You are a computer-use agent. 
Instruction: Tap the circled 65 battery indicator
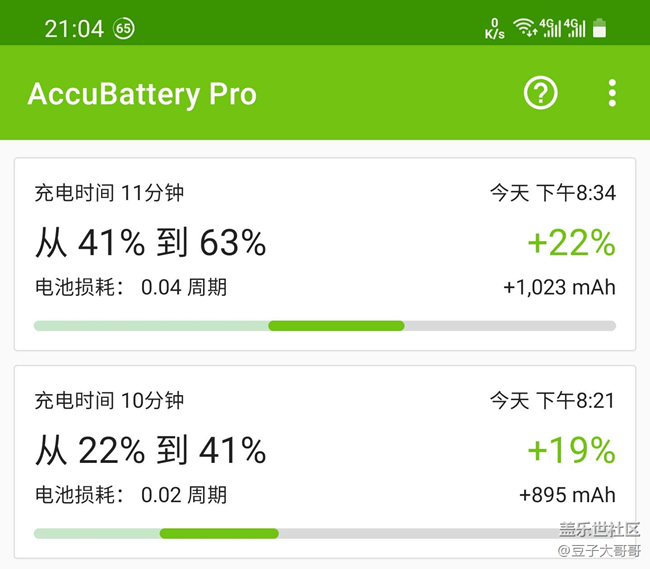(124, 28)
